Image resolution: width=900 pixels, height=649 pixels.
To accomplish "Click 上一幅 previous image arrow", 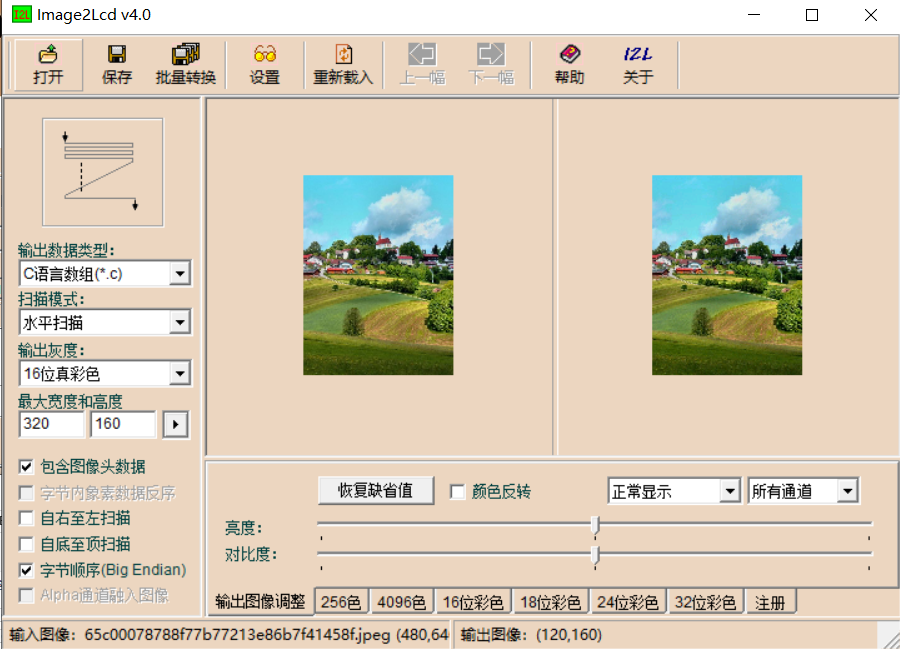I will (422, 55).
